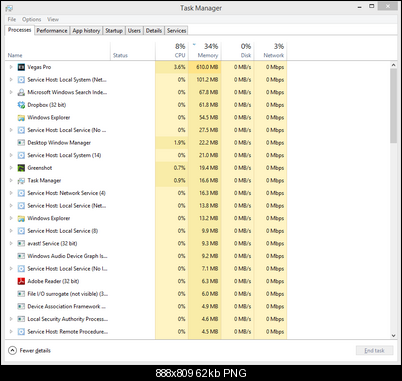Click the Service Host: Local Service (8) icon
This screenshot has width=402, height=381.
click(x=21, y=231)
